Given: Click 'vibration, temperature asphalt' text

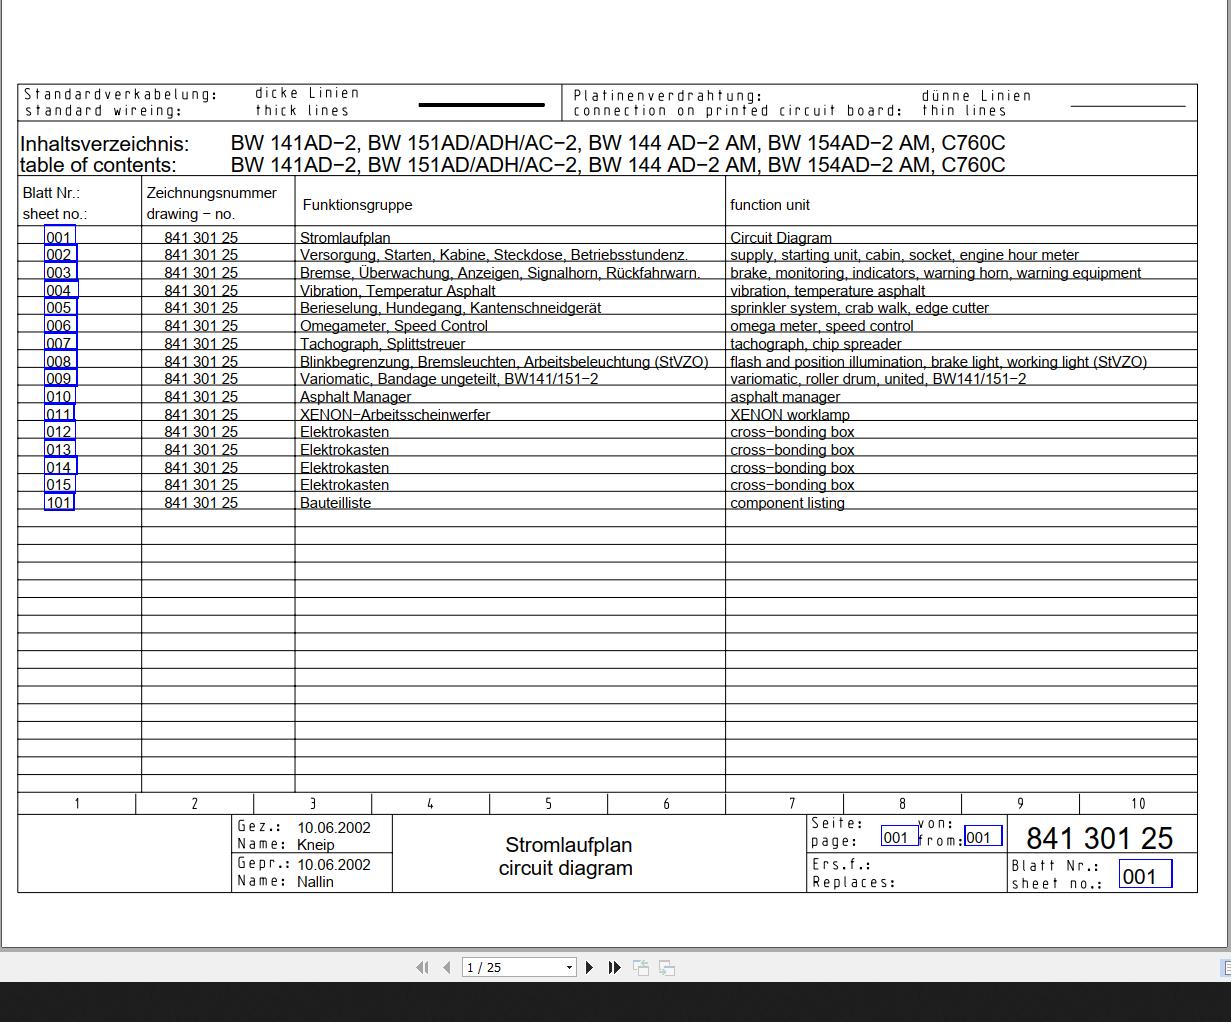Looking at the screenshot, I should 827,291.
